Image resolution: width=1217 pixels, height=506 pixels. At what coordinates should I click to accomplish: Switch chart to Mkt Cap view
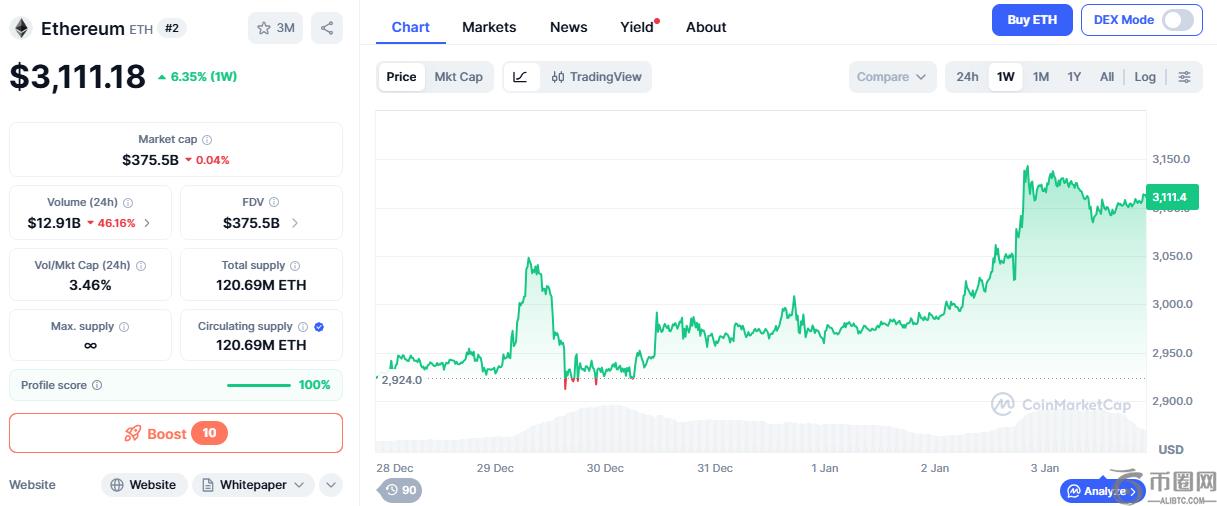coord(458,77)
